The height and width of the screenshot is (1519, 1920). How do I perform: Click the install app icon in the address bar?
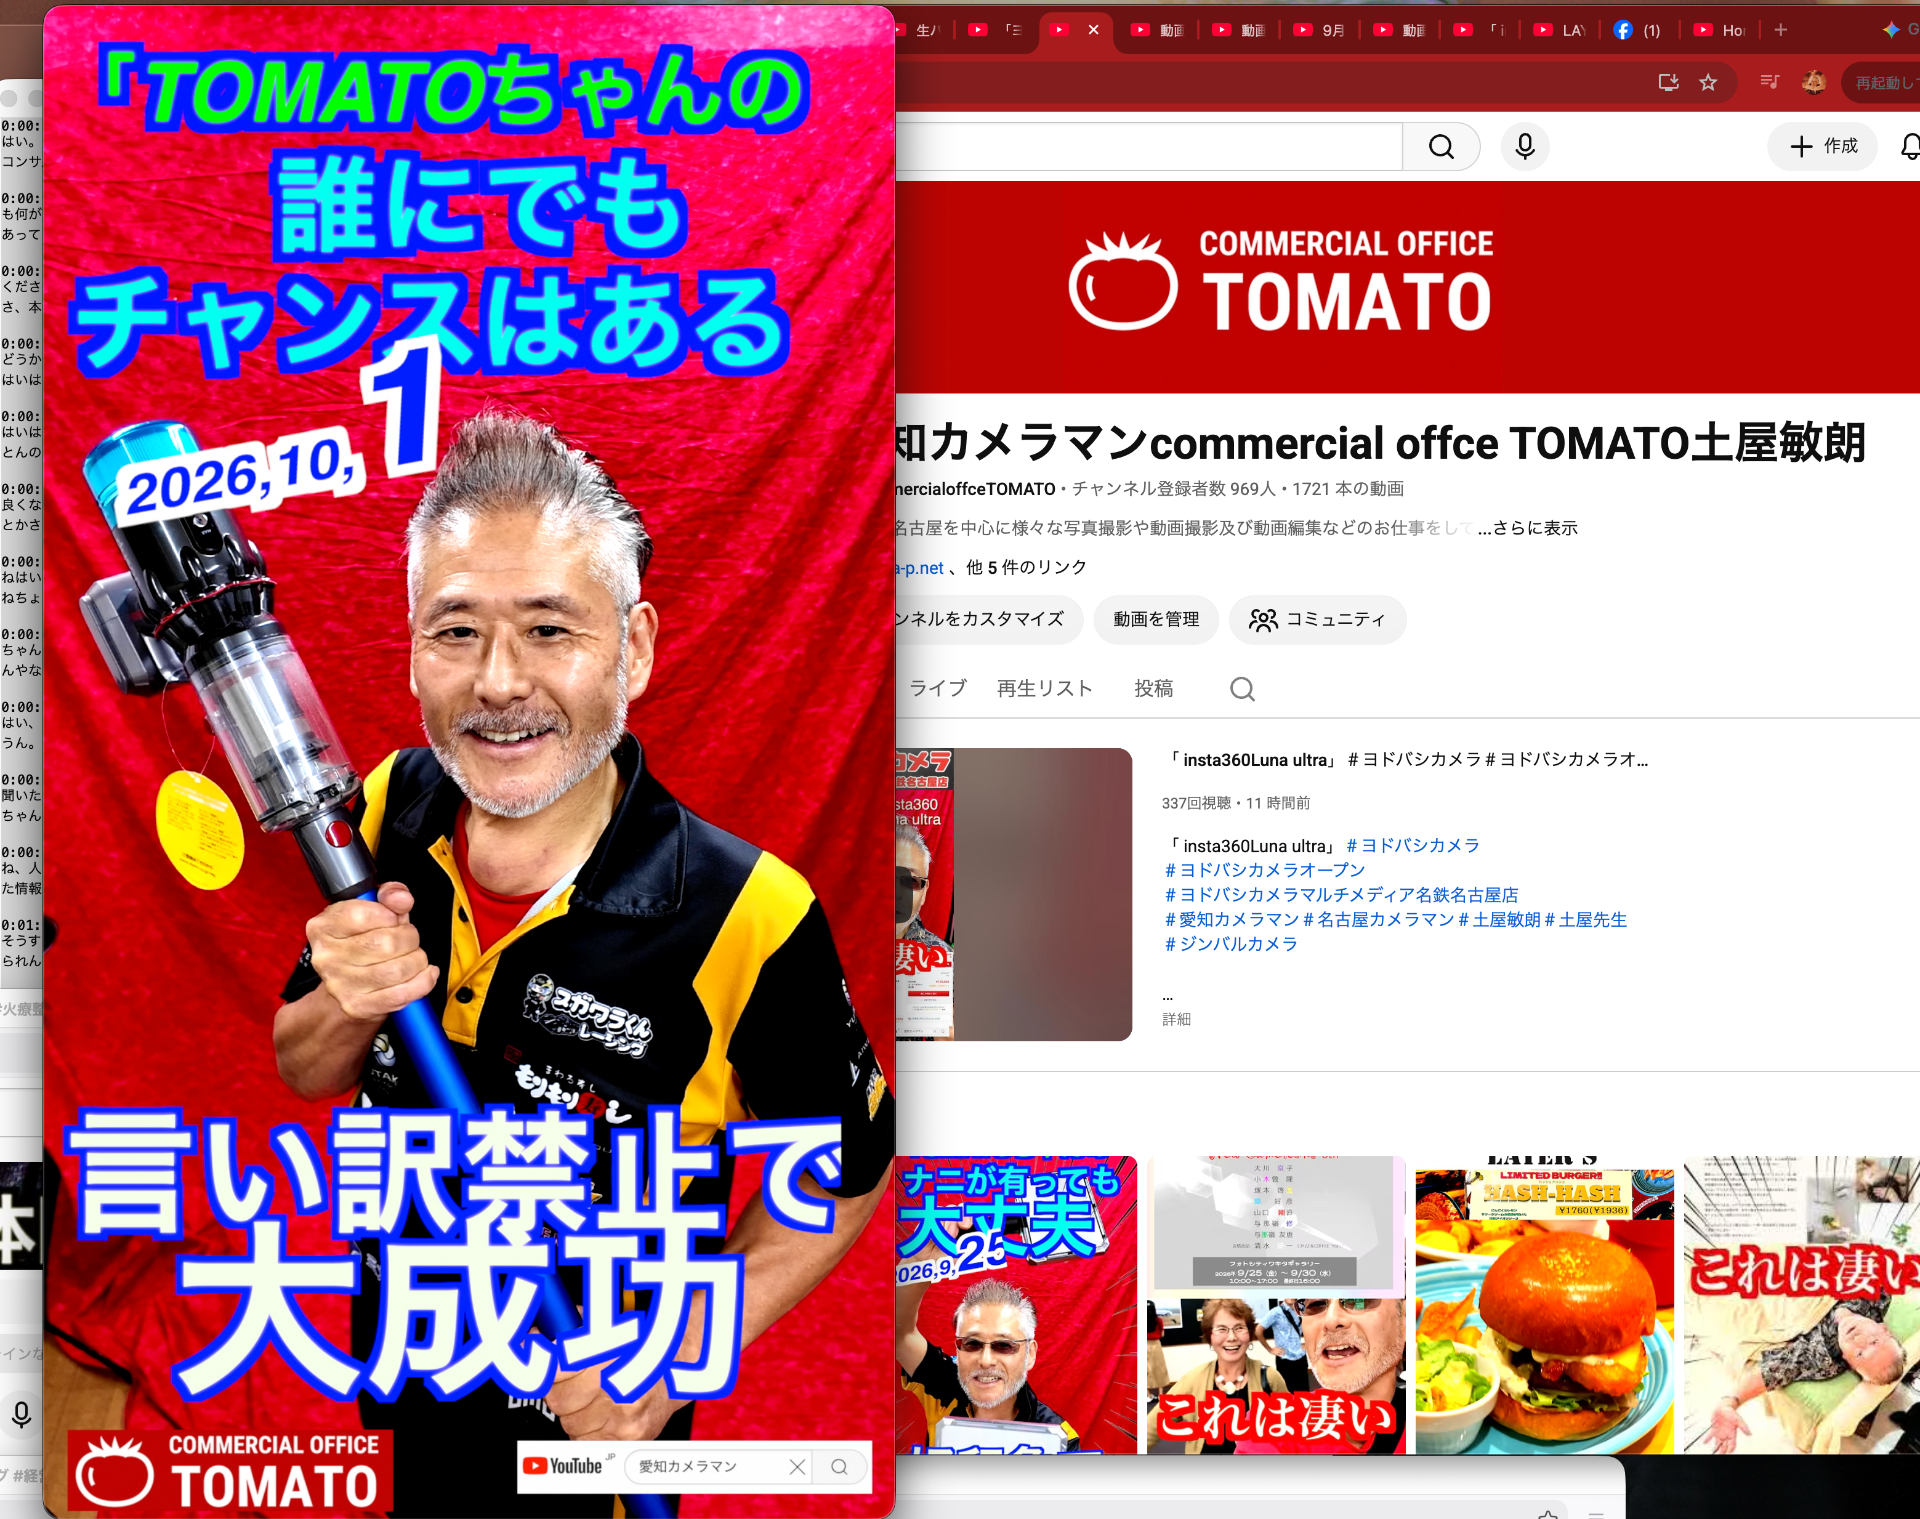pyautogui.click(x=1668, y=83)
